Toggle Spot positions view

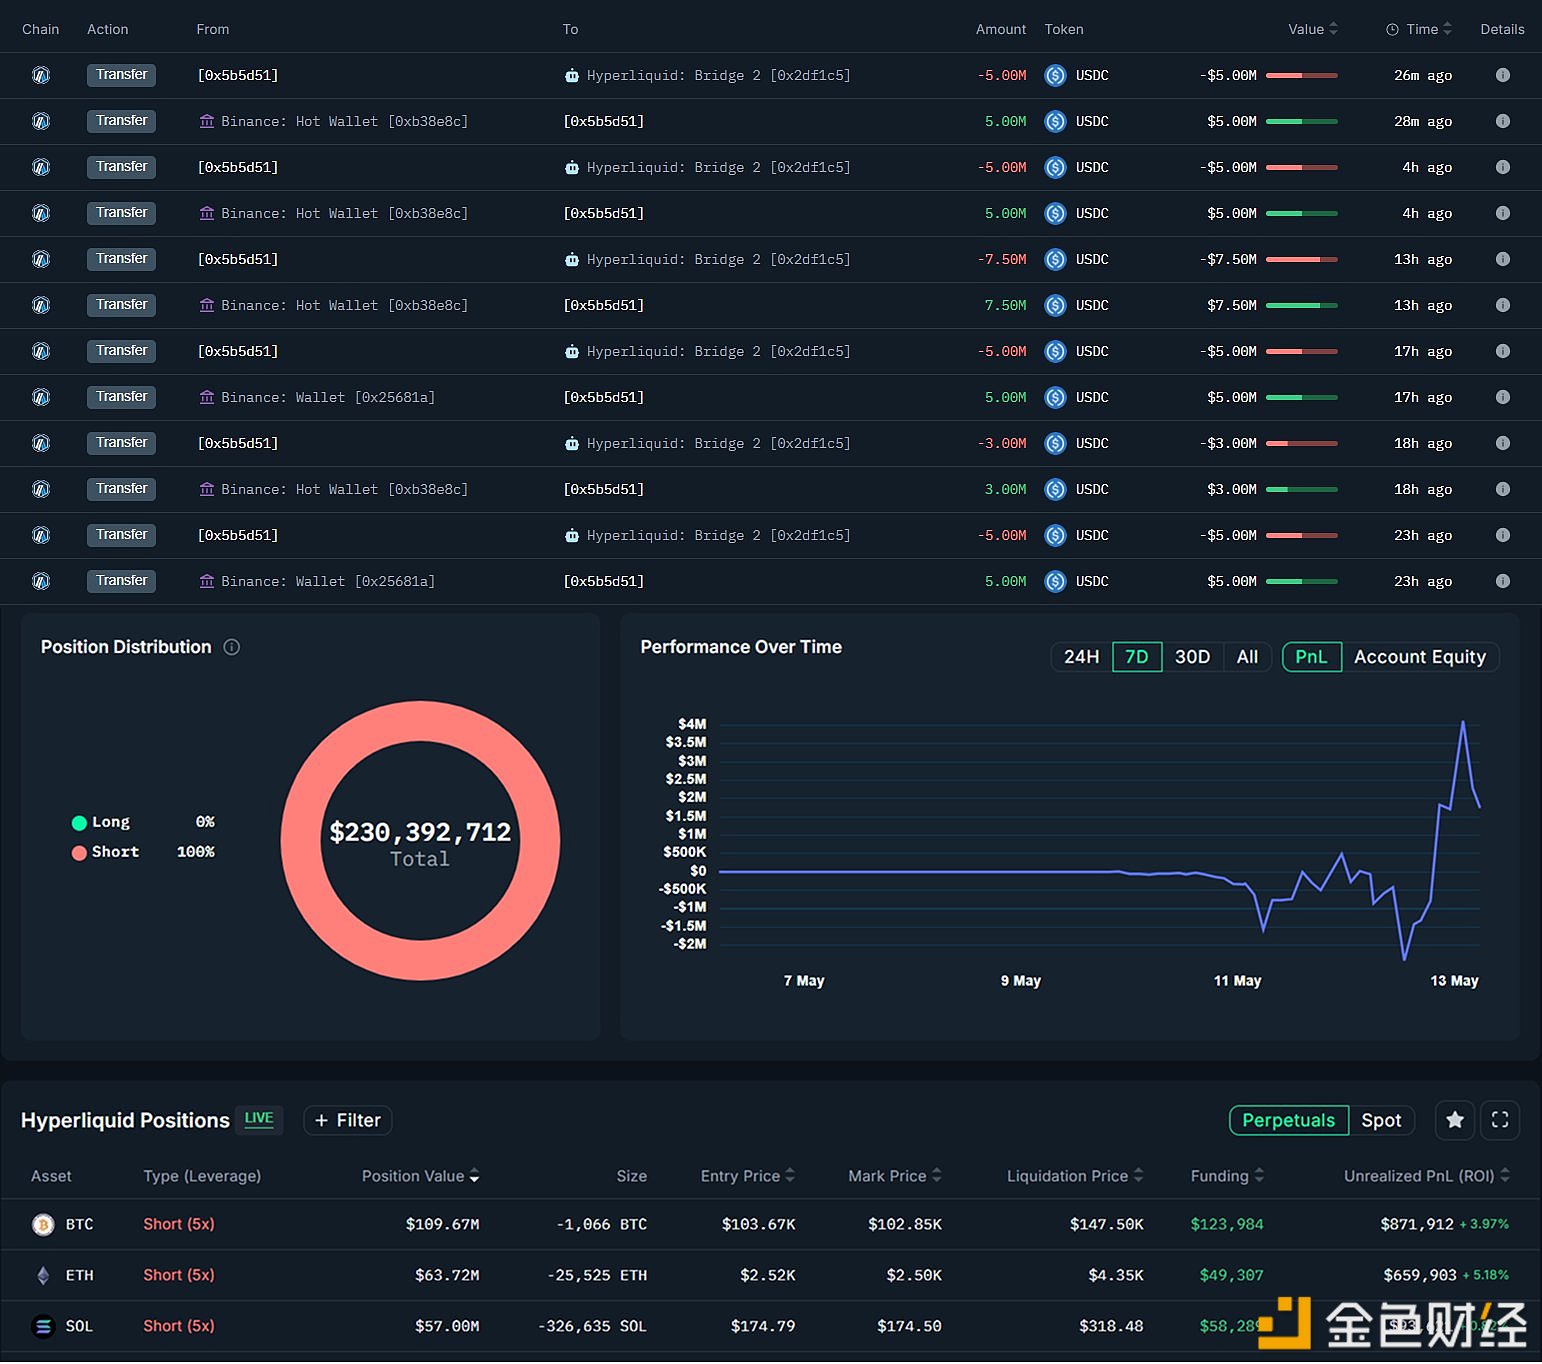point(1381,1120)
